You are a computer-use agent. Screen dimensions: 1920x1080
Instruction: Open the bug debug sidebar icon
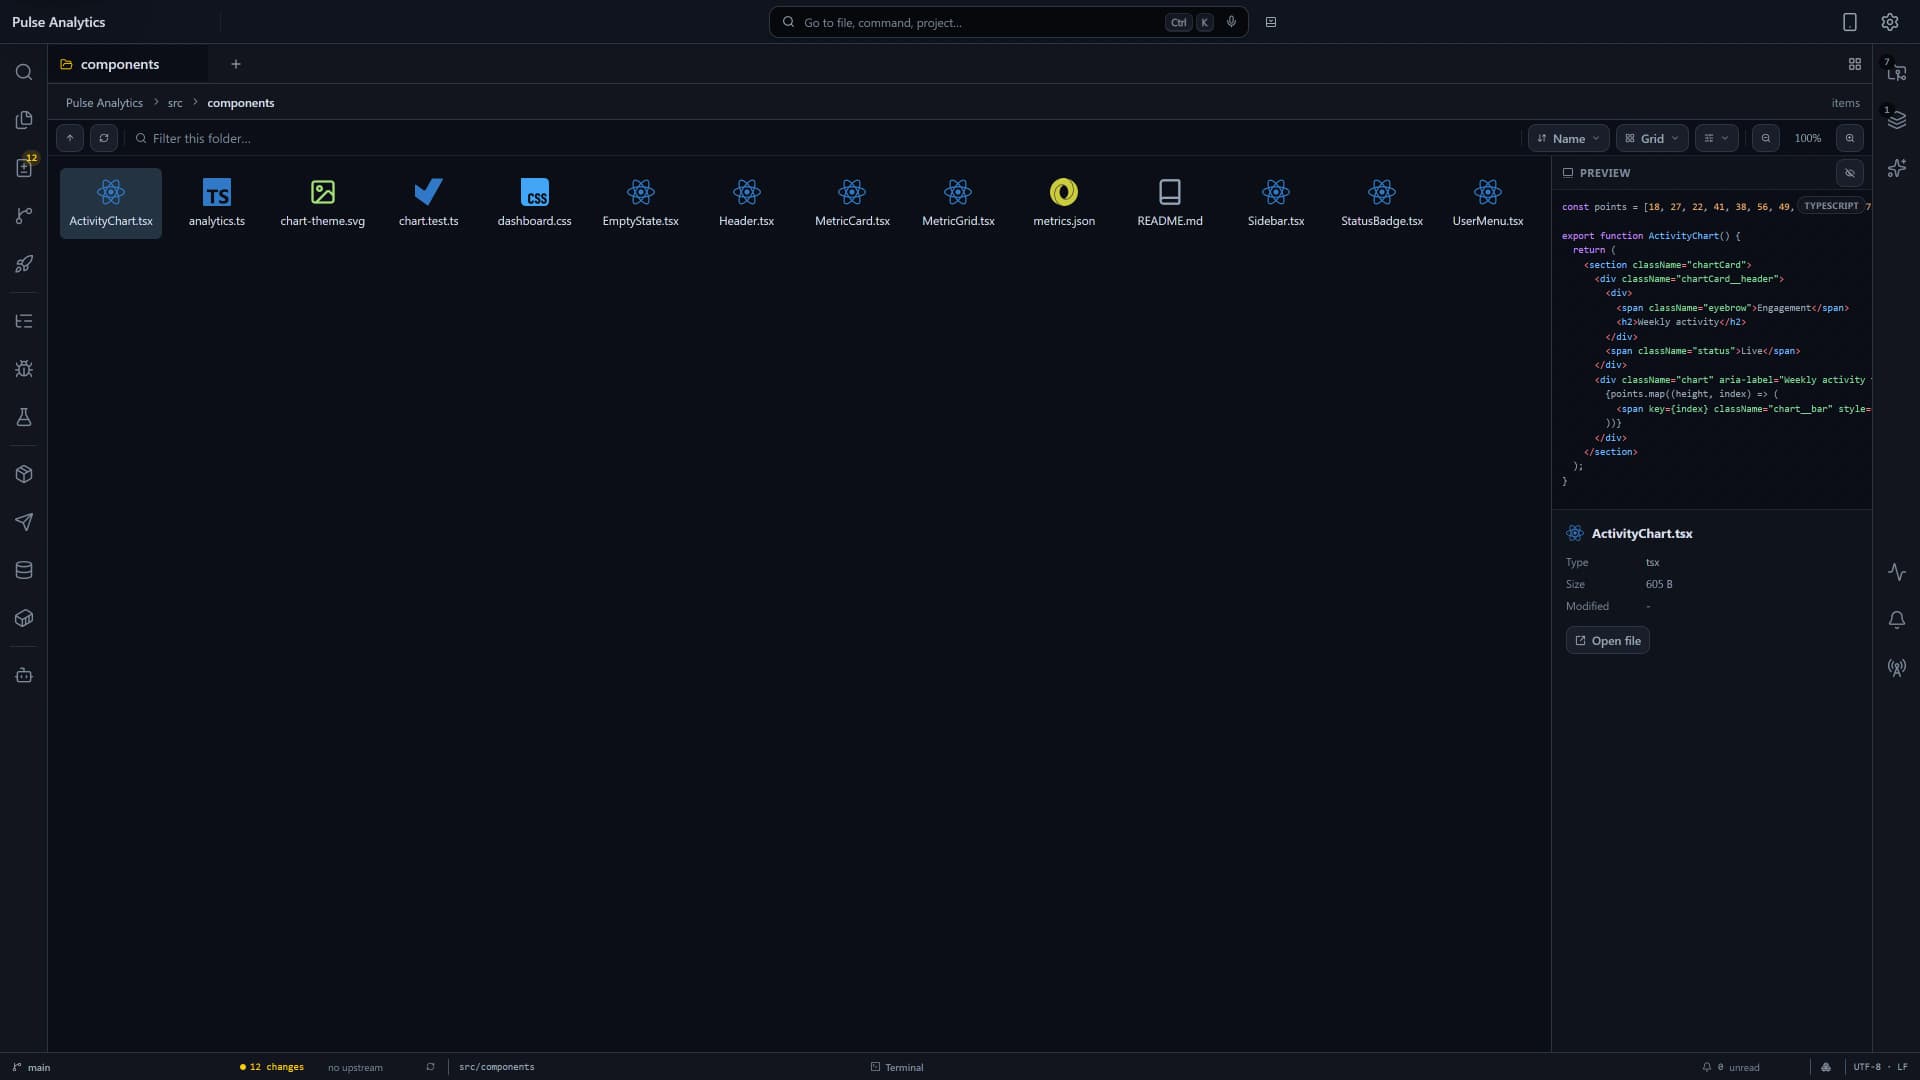pyautogui.click(x=24, y=369)
